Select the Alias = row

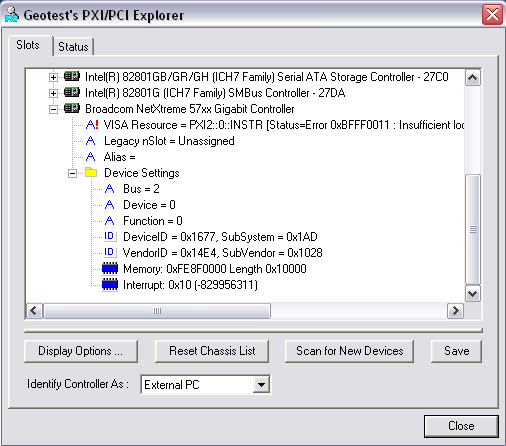click(x=119, y=157)
